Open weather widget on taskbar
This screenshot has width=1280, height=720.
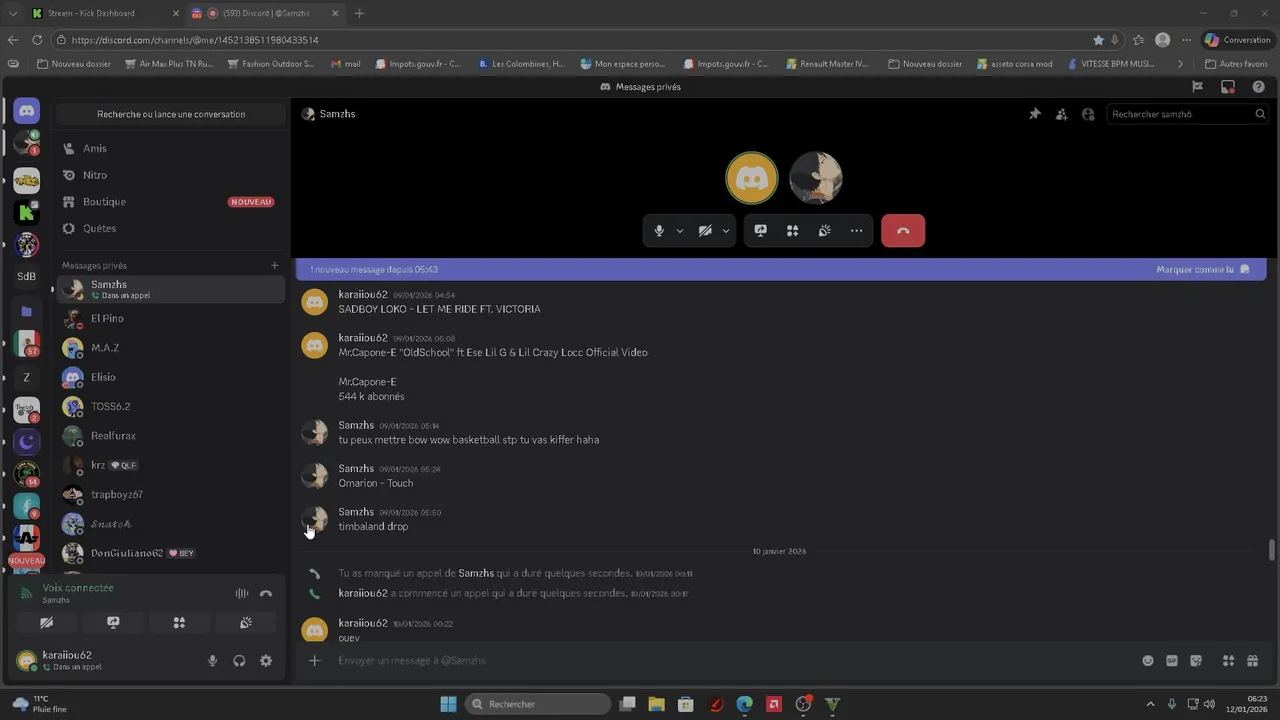coord(38,704)
